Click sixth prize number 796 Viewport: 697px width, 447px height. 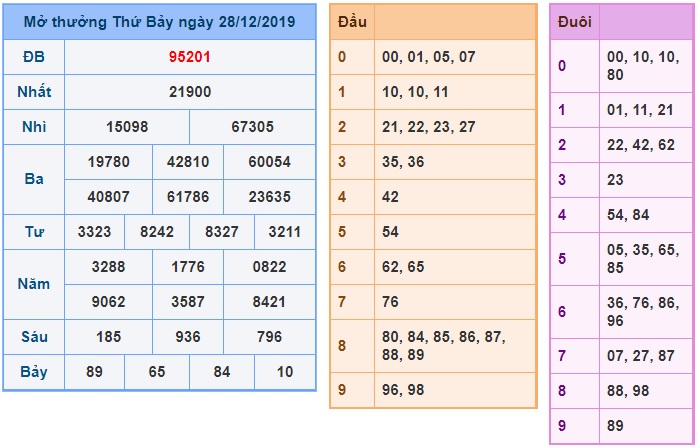point(269,337)
